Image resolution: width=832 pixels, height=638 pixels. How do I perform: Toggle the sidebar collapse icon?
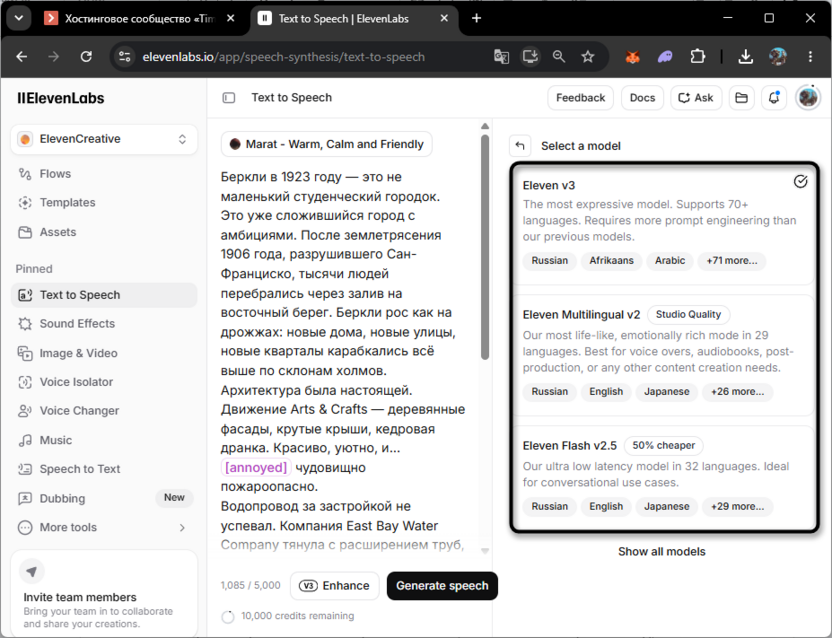pos(229,98)
